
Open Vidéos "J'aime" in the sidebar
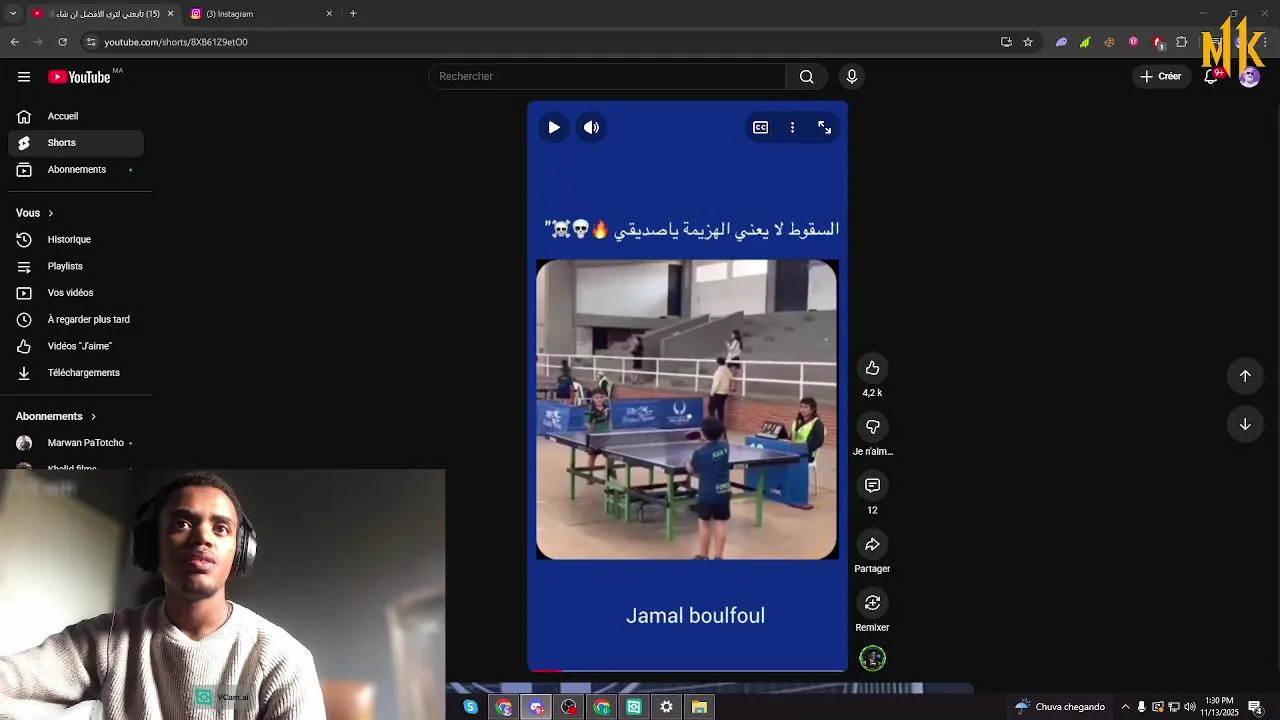click(76, 346)
